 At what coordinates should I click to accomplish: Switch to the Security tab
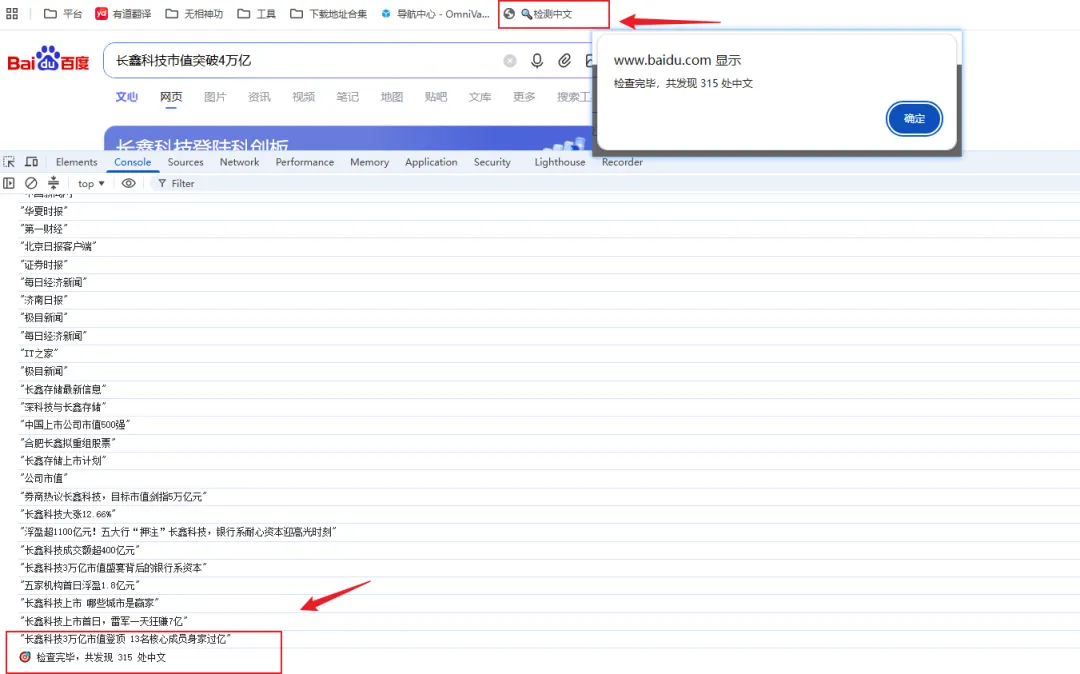492,162
